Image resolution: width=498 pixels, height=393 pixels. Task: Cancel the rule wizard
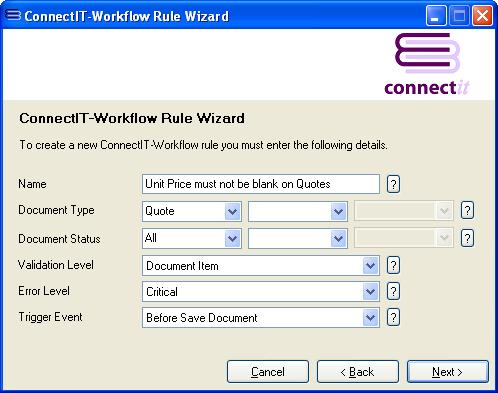[268, 371]
